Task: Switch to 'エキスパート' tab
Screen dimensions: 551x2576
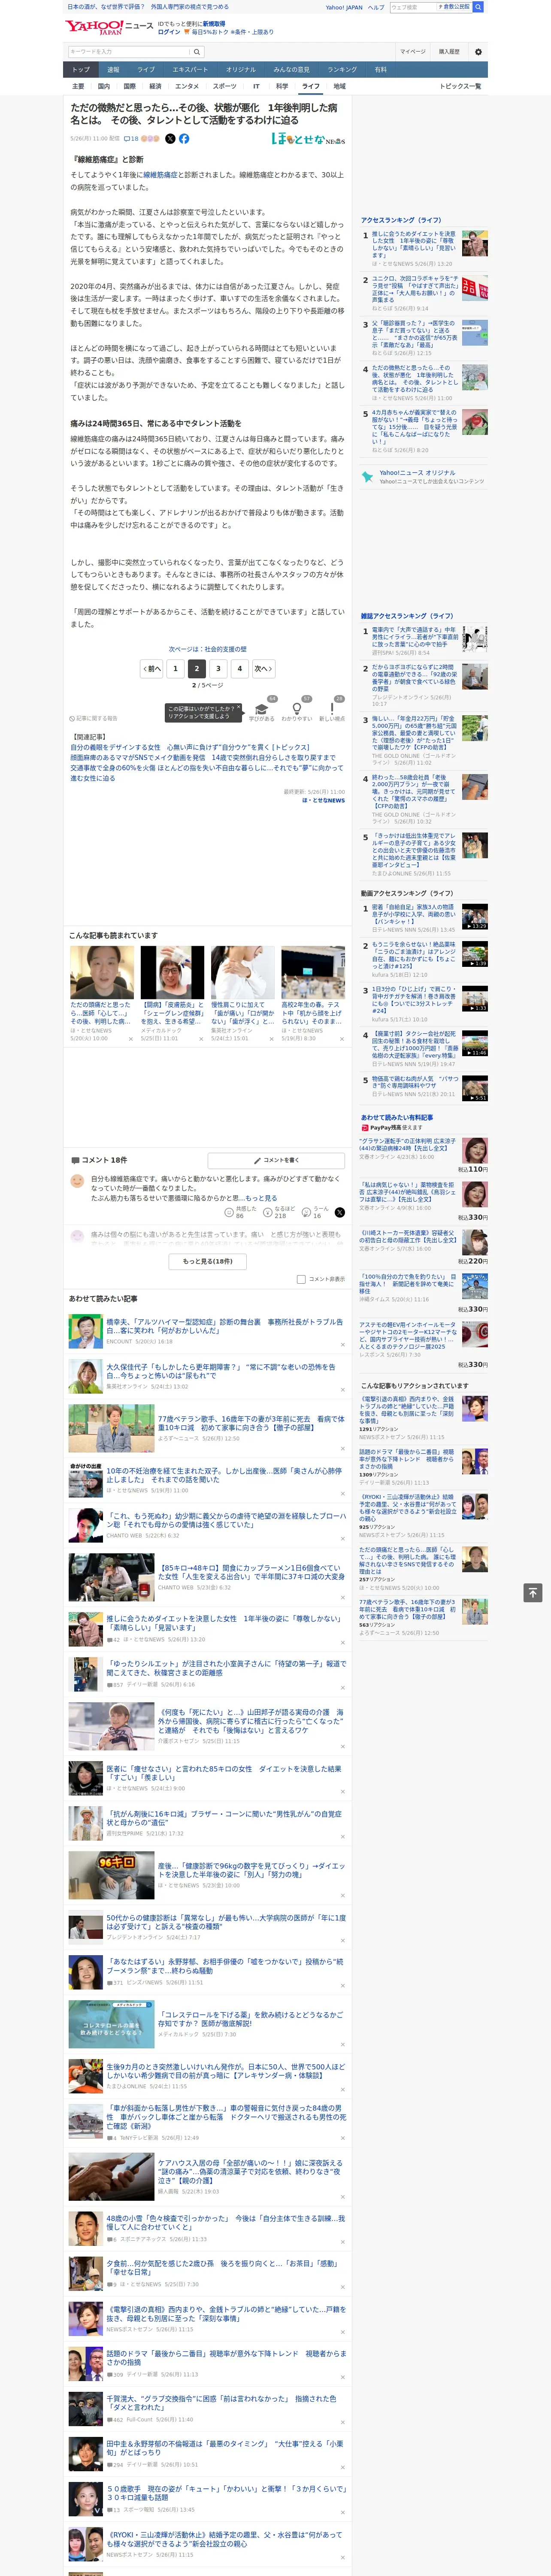Action: 190,70
